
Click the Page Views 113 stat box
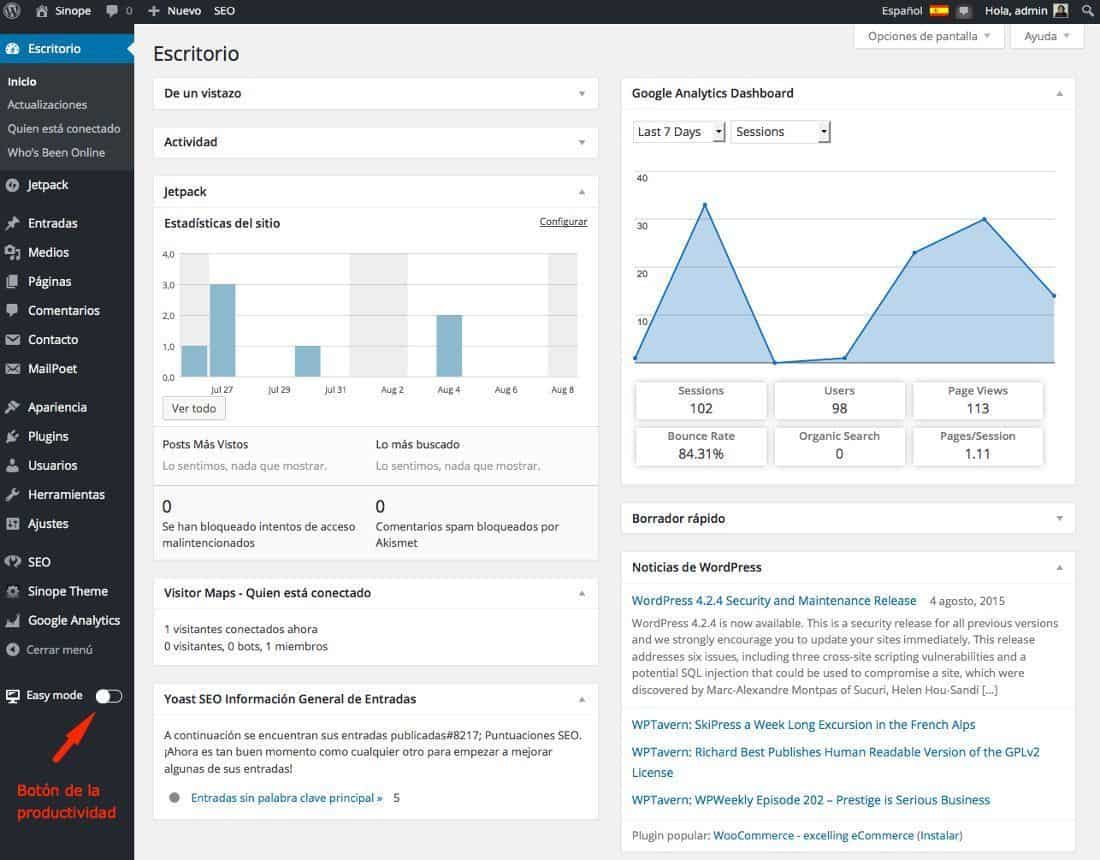977,400
